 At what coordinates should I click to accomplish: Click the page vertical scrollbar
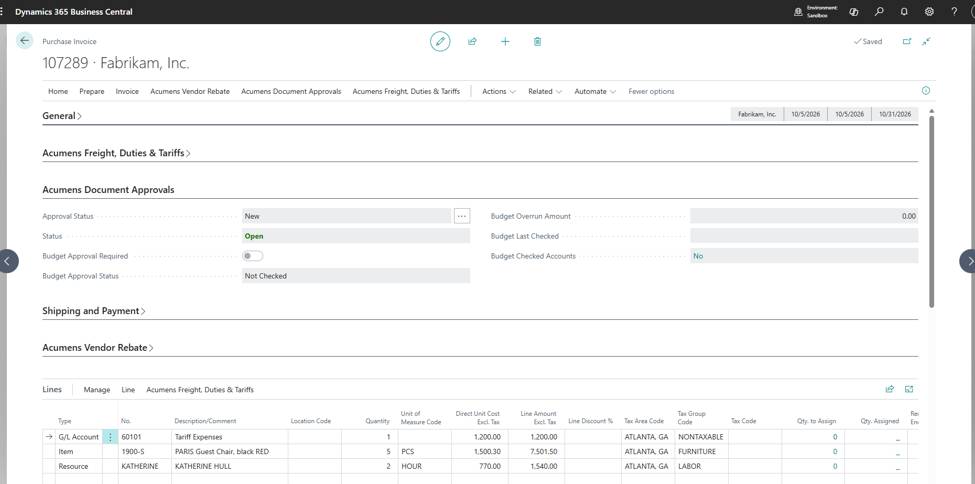point(931,211)
